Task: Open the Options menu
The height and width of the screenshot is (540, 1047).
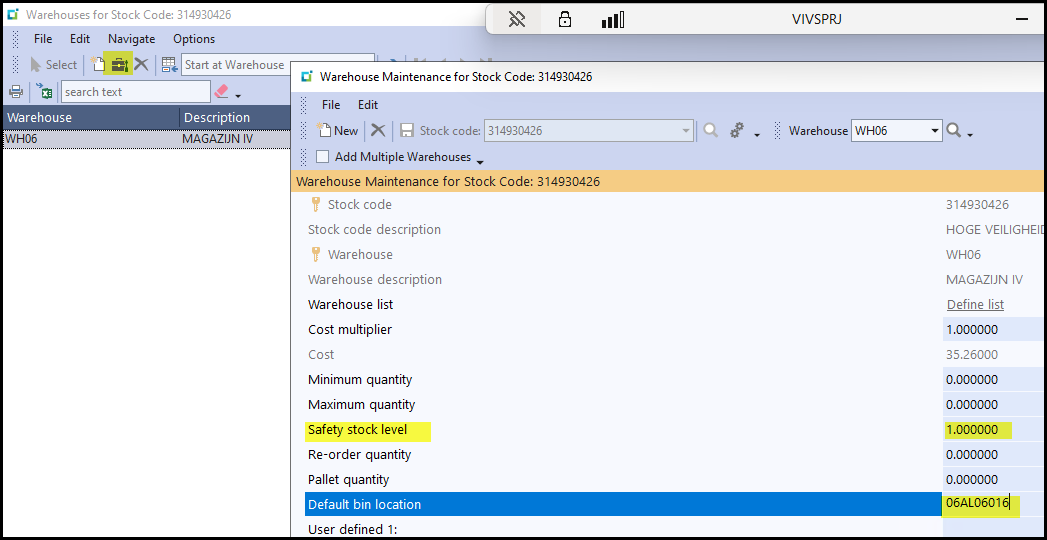Action: click(194, 39)
